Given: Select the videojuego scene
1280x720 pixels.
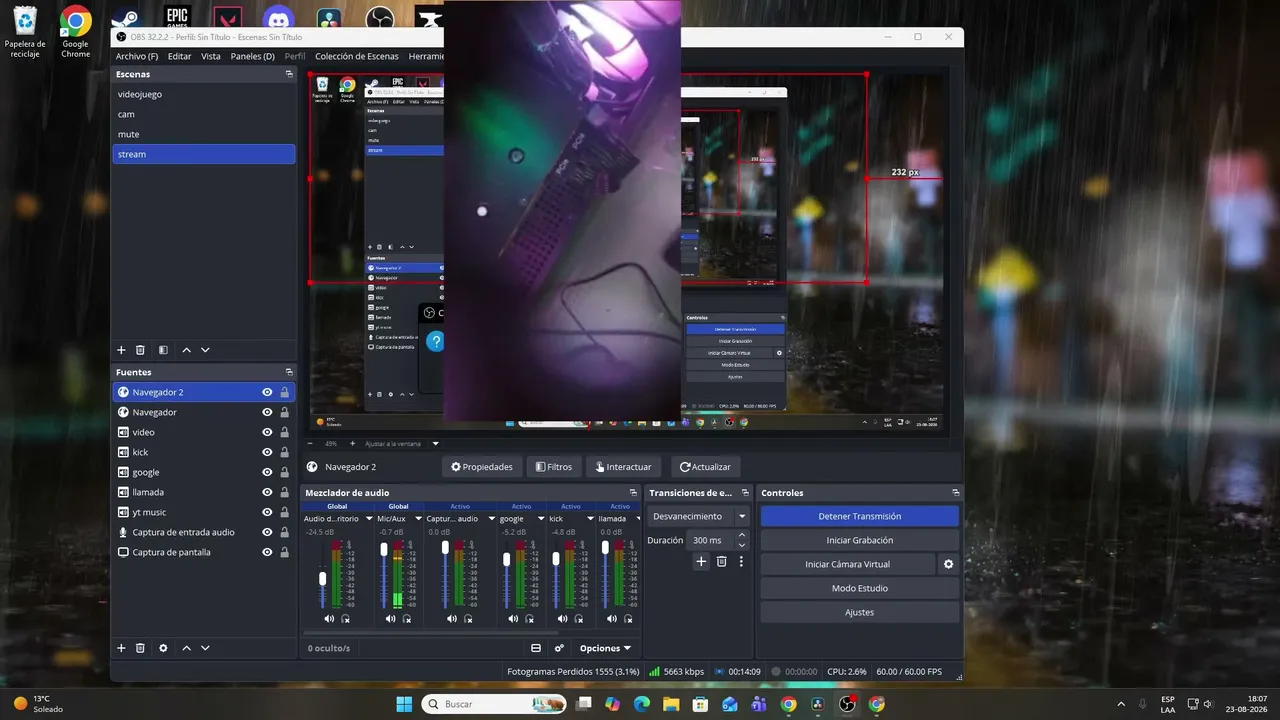Looking at the screenshot, I should tap(204, 94).
